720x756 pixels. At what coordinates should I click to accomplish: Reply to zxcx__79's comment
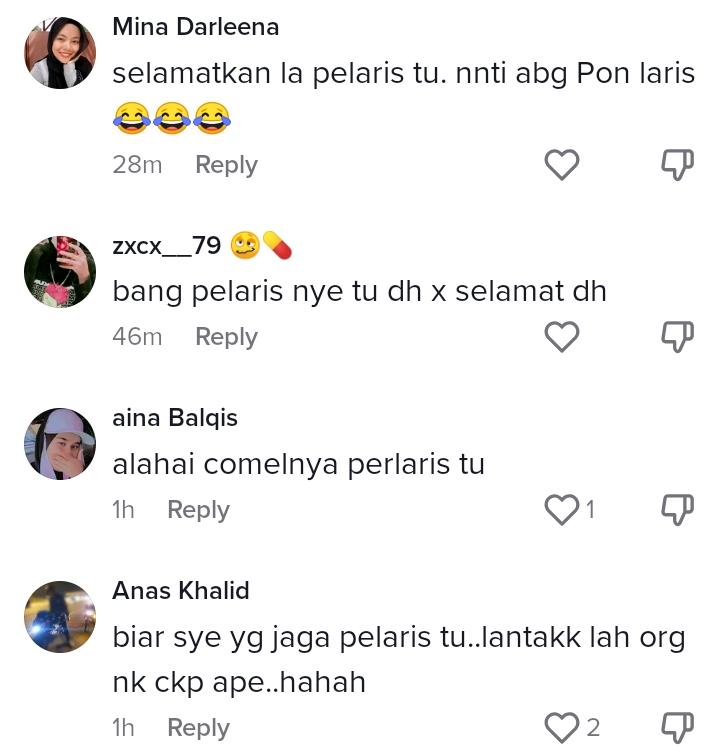(x=226, y=337)
